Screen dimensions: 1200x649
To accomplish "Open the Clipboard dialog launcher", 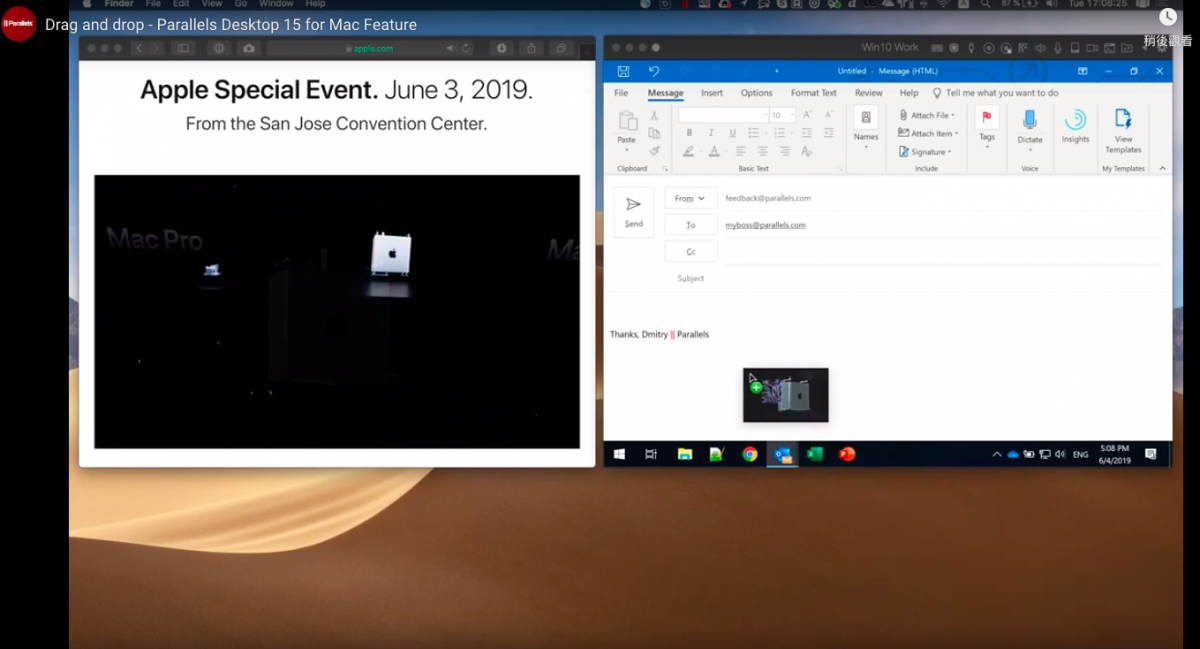I will click(x=665, y=169).
